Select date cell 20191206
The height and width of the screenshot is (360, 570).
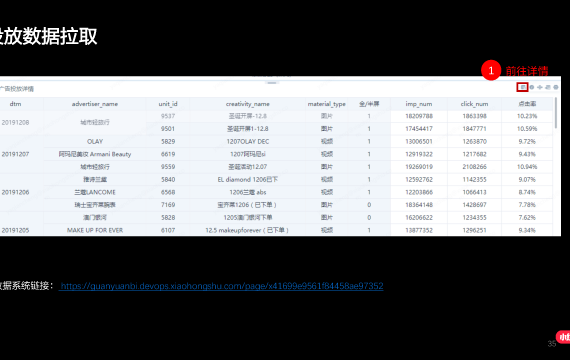[x=15, y=192]
